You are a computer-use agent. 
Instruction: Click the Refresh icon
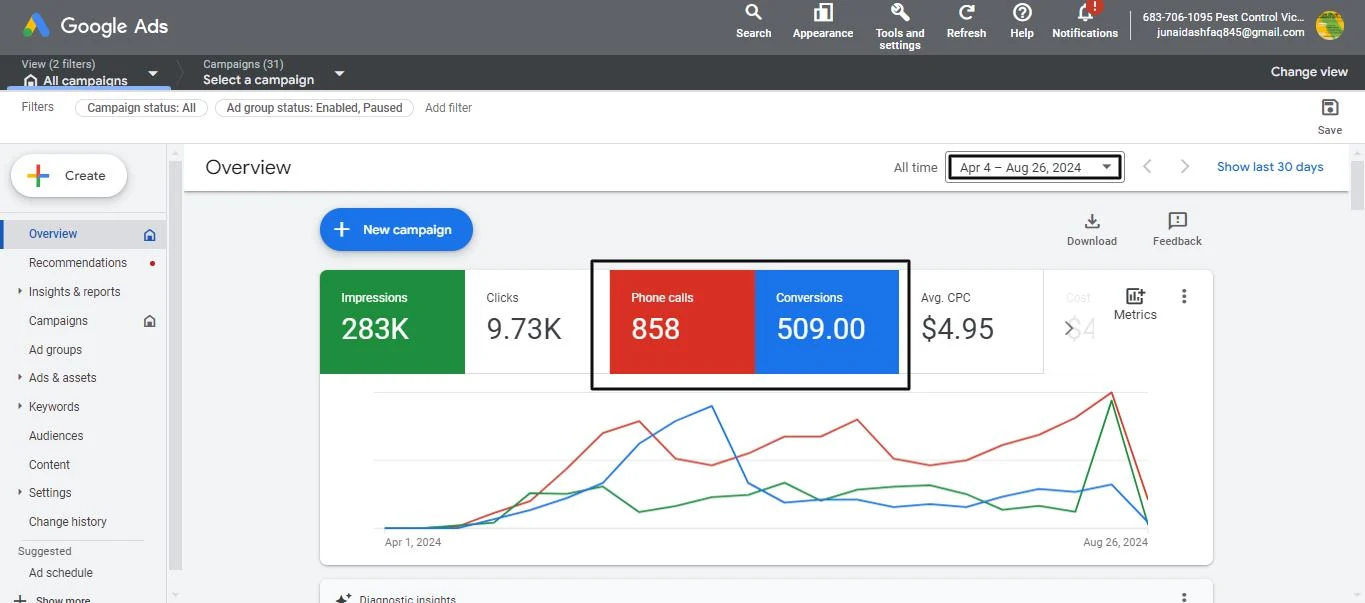966,13
